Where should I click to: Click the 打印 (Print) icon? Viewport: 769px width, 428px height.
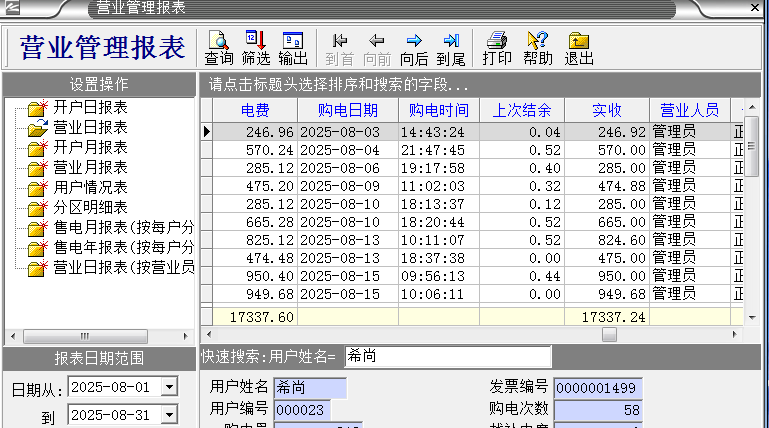pos(497,47)
